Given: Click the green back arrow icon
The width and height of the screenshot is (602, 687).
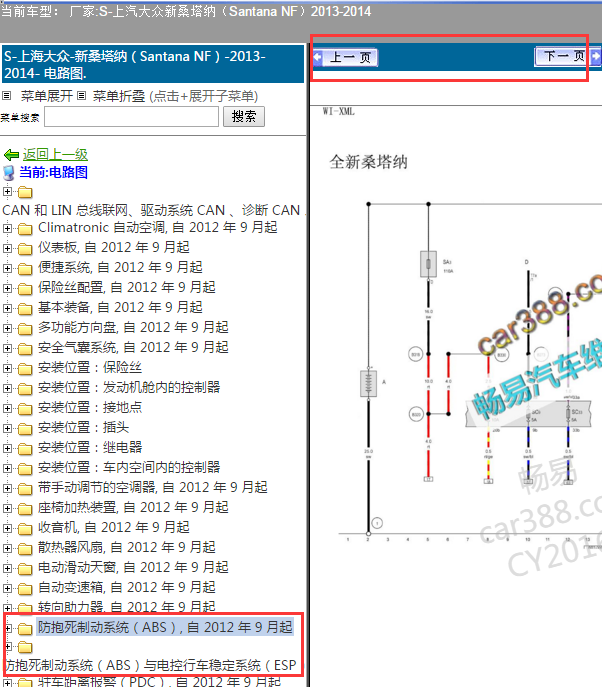Looking at the screenshot, I should point(11,155).
